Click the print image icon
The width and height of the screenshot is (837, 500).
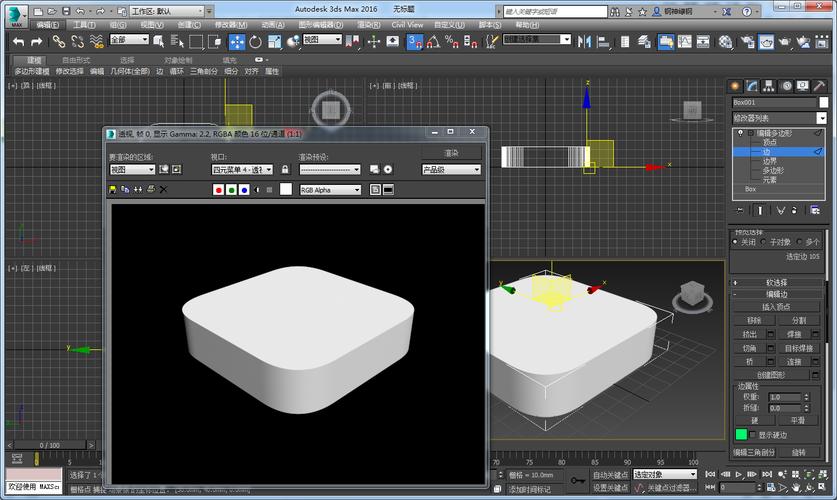point(151,189)
